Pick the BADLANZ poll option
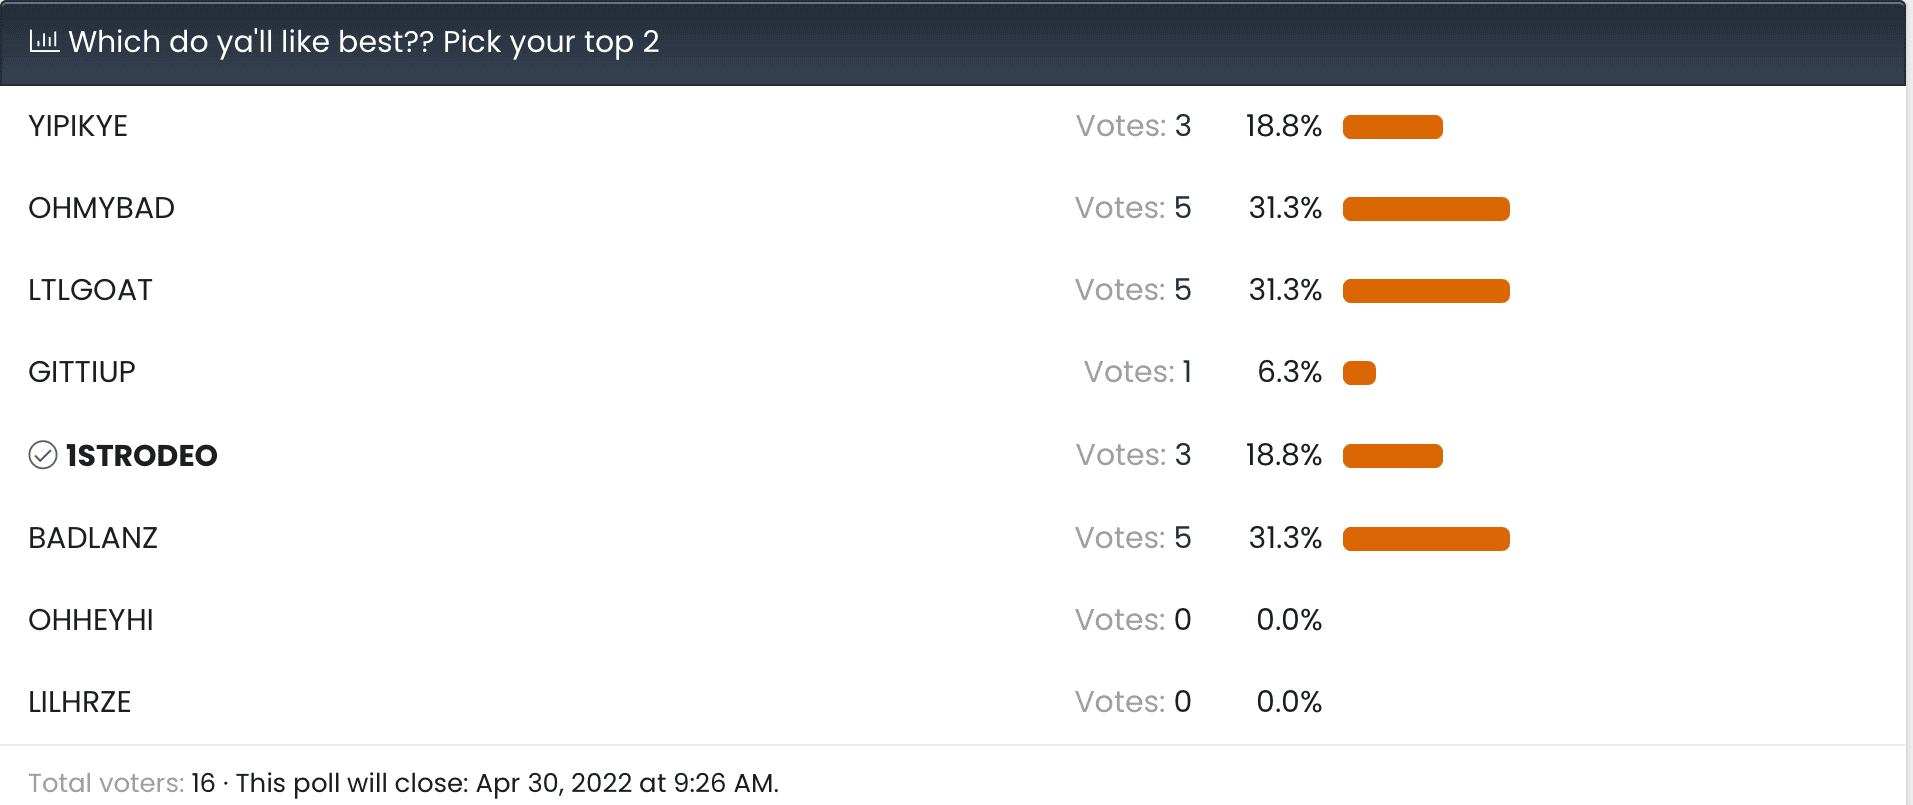Screen dimensions: 1913x805 (x=93, y=538)
